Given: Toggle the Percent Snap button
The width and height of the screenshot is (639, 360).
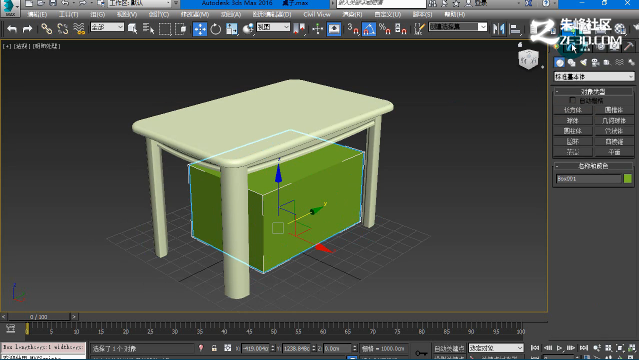Looking at the screenshot, I should coord(385,29).
